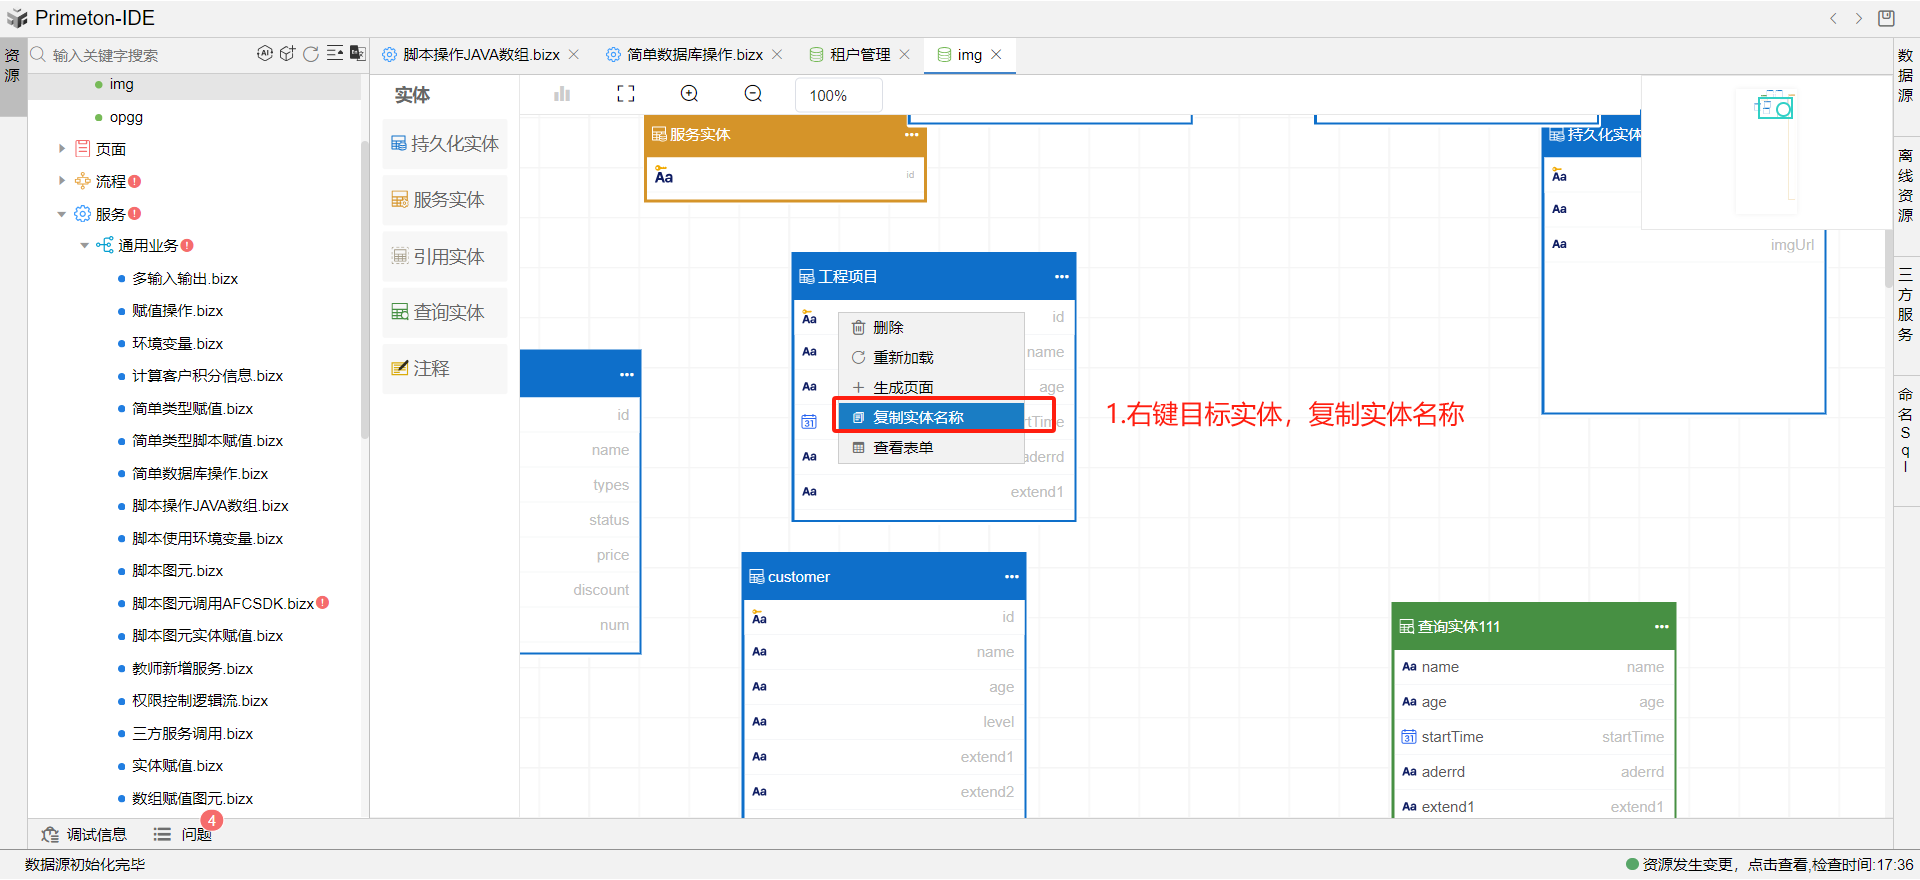Screen dimensions: 1920x880
Task: Click the add cube icon in resource toolbar
Action: [x=287, y=54]
